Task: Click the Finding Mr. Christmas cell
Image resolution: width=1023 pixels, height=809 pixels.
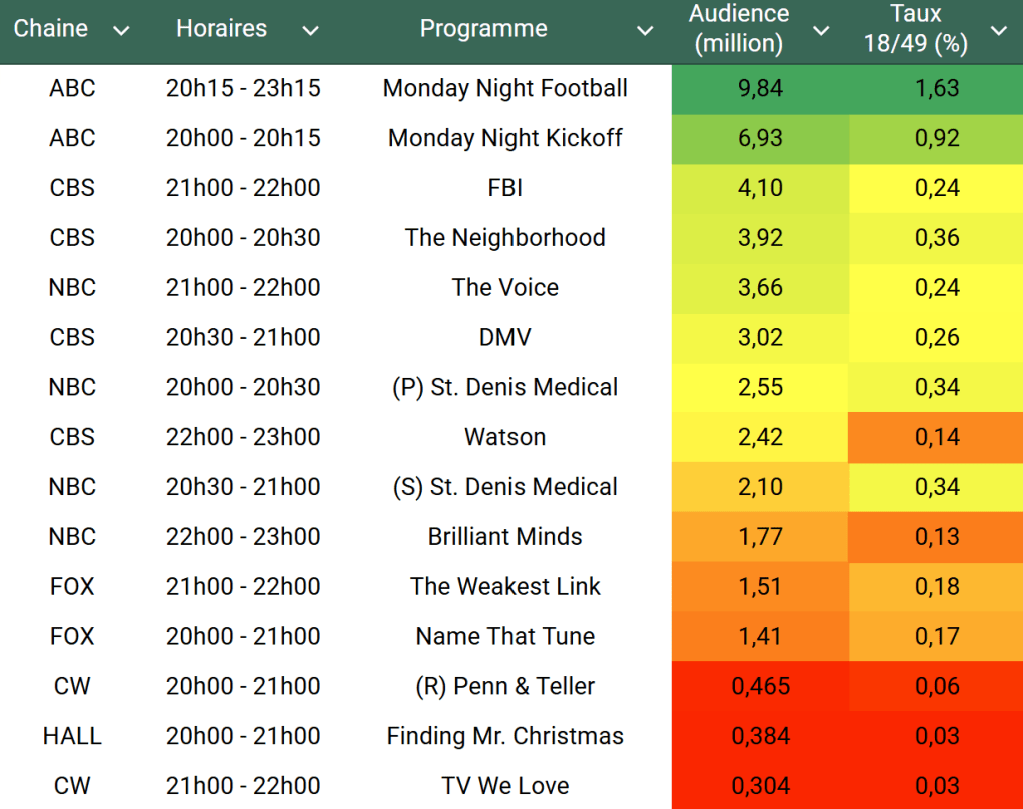Action: click(505, 736)
